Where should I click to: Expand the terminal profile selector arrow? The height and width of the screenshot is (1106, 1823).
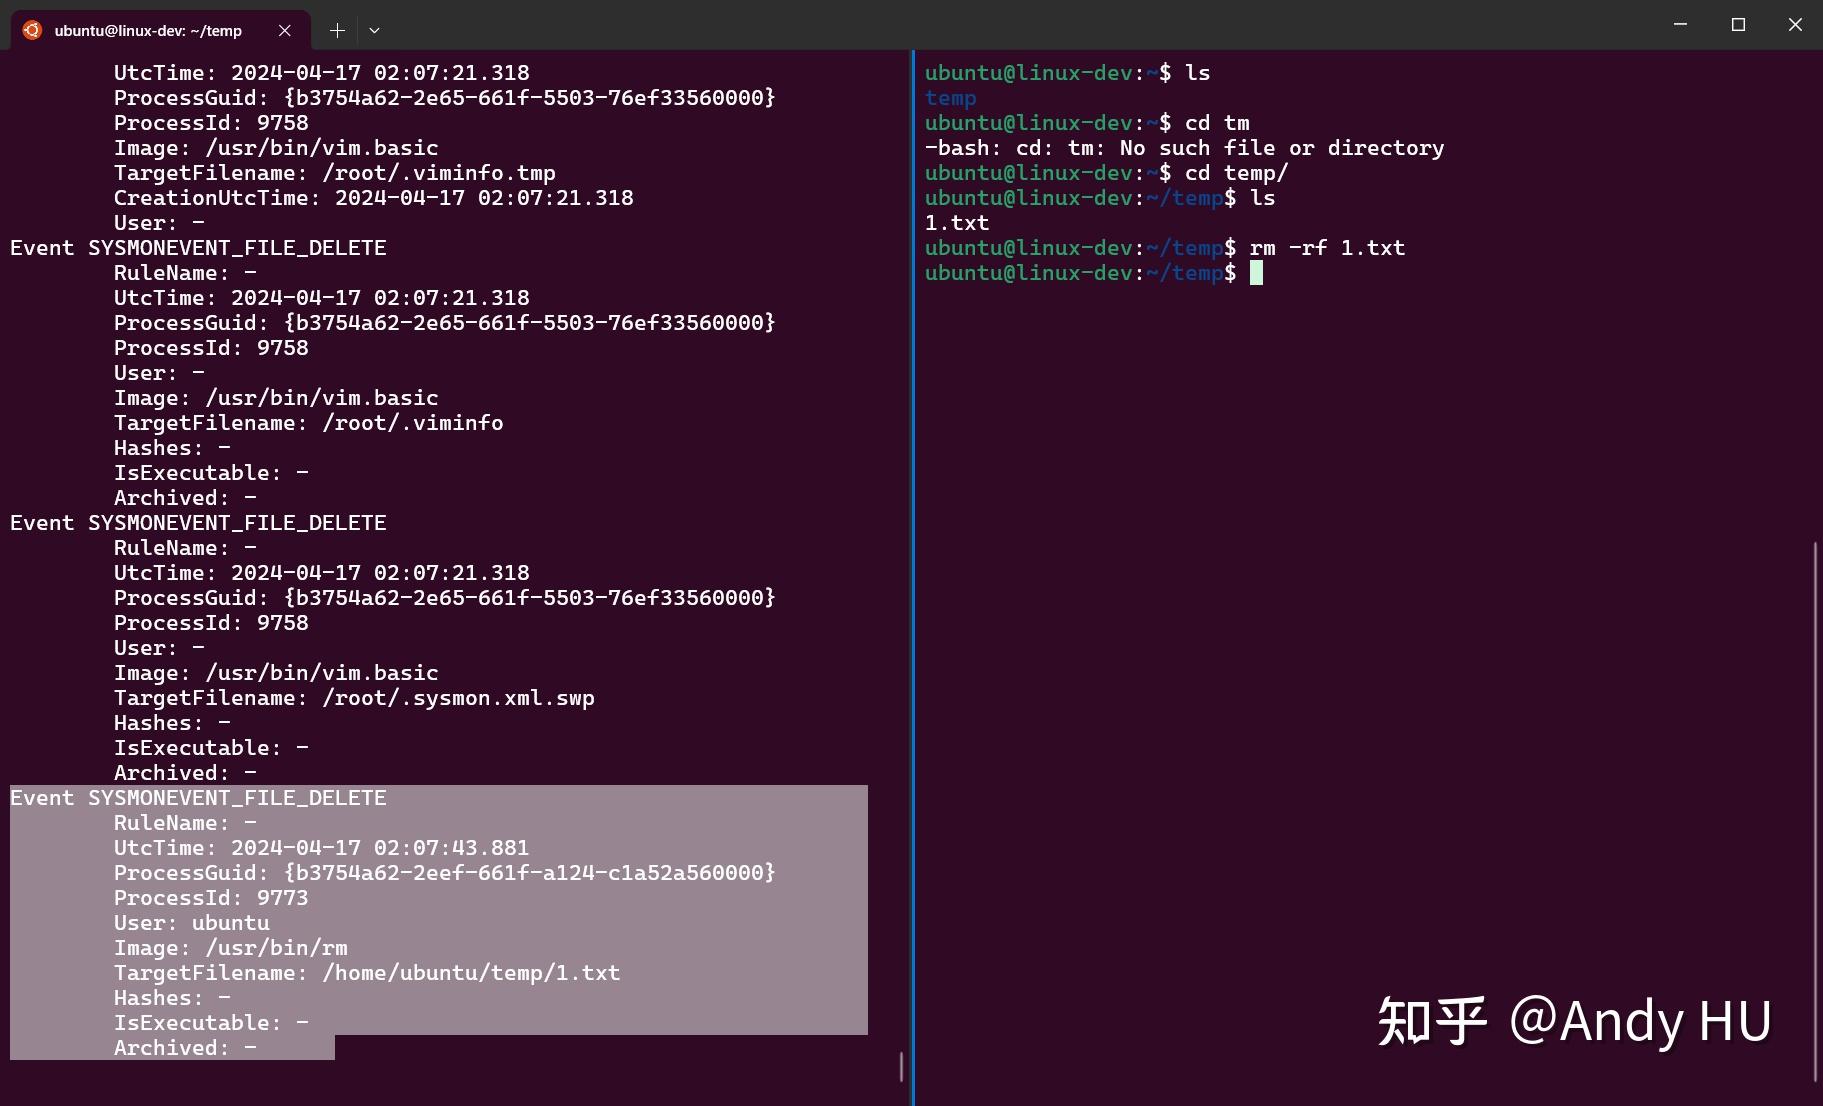pyautogui.click(x=374, y=30)
